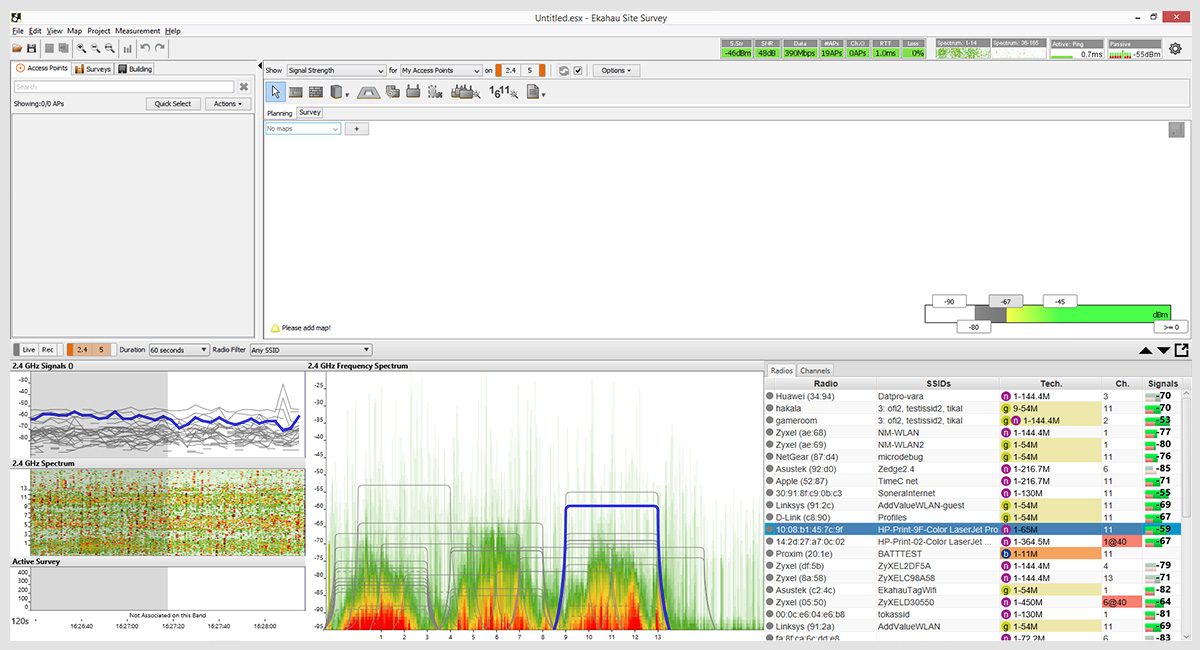The width and height of the screenshot is (1200, 650).
Task: Switch to the Building tab
Action: tap(135, 69)
